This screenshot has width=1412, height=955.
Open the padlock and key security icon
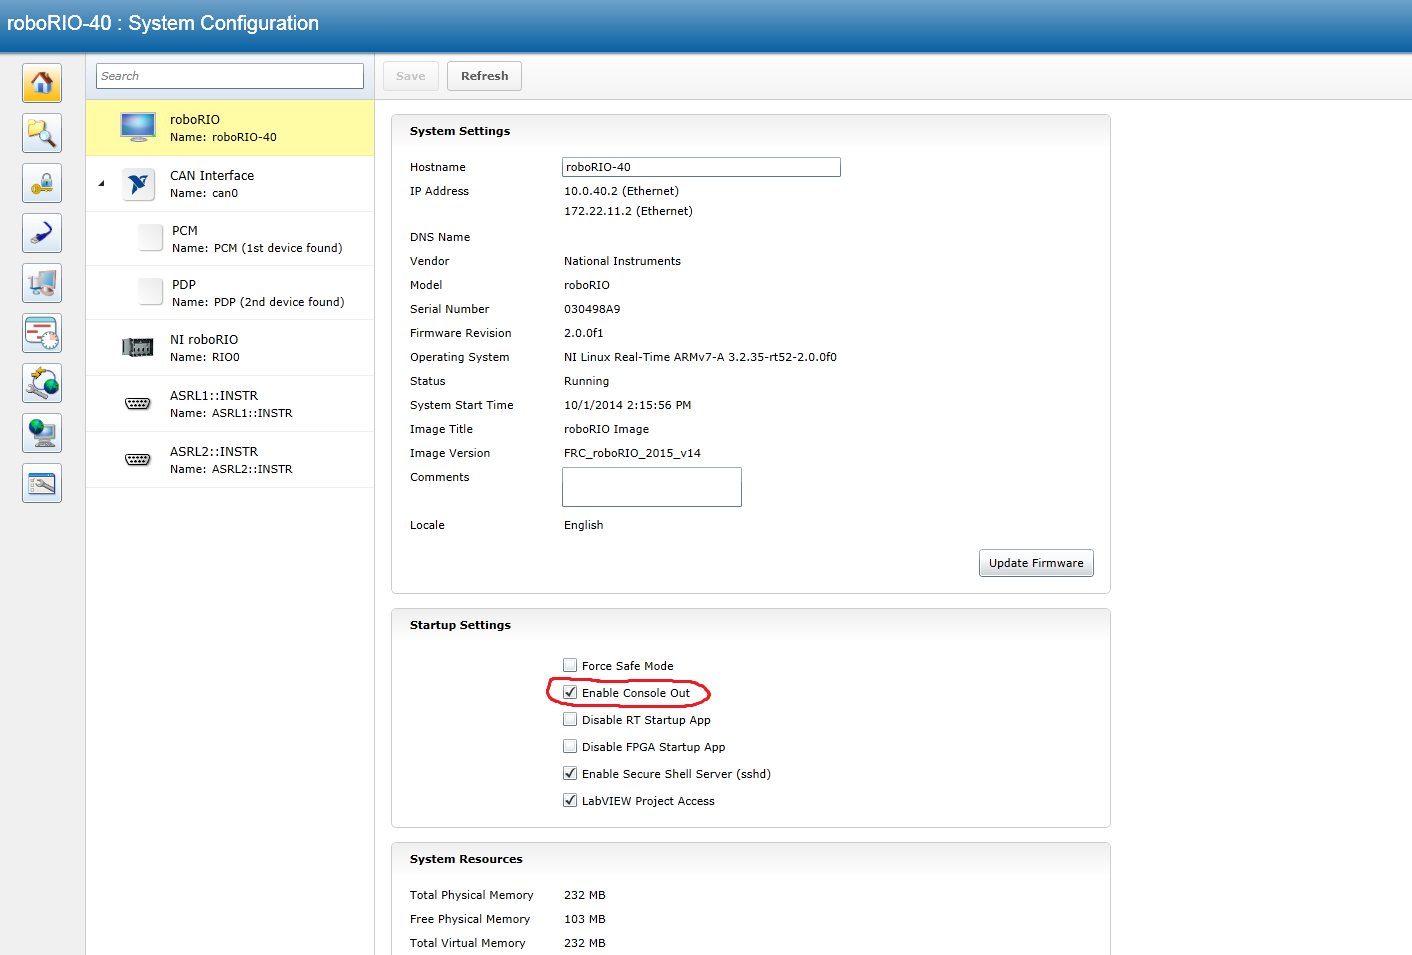click(x=42, y=183)
